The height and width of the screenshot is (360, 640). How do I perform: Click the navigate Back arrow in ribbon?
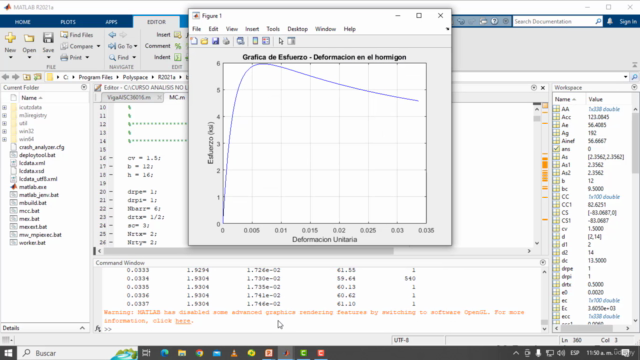click(112, 35)
